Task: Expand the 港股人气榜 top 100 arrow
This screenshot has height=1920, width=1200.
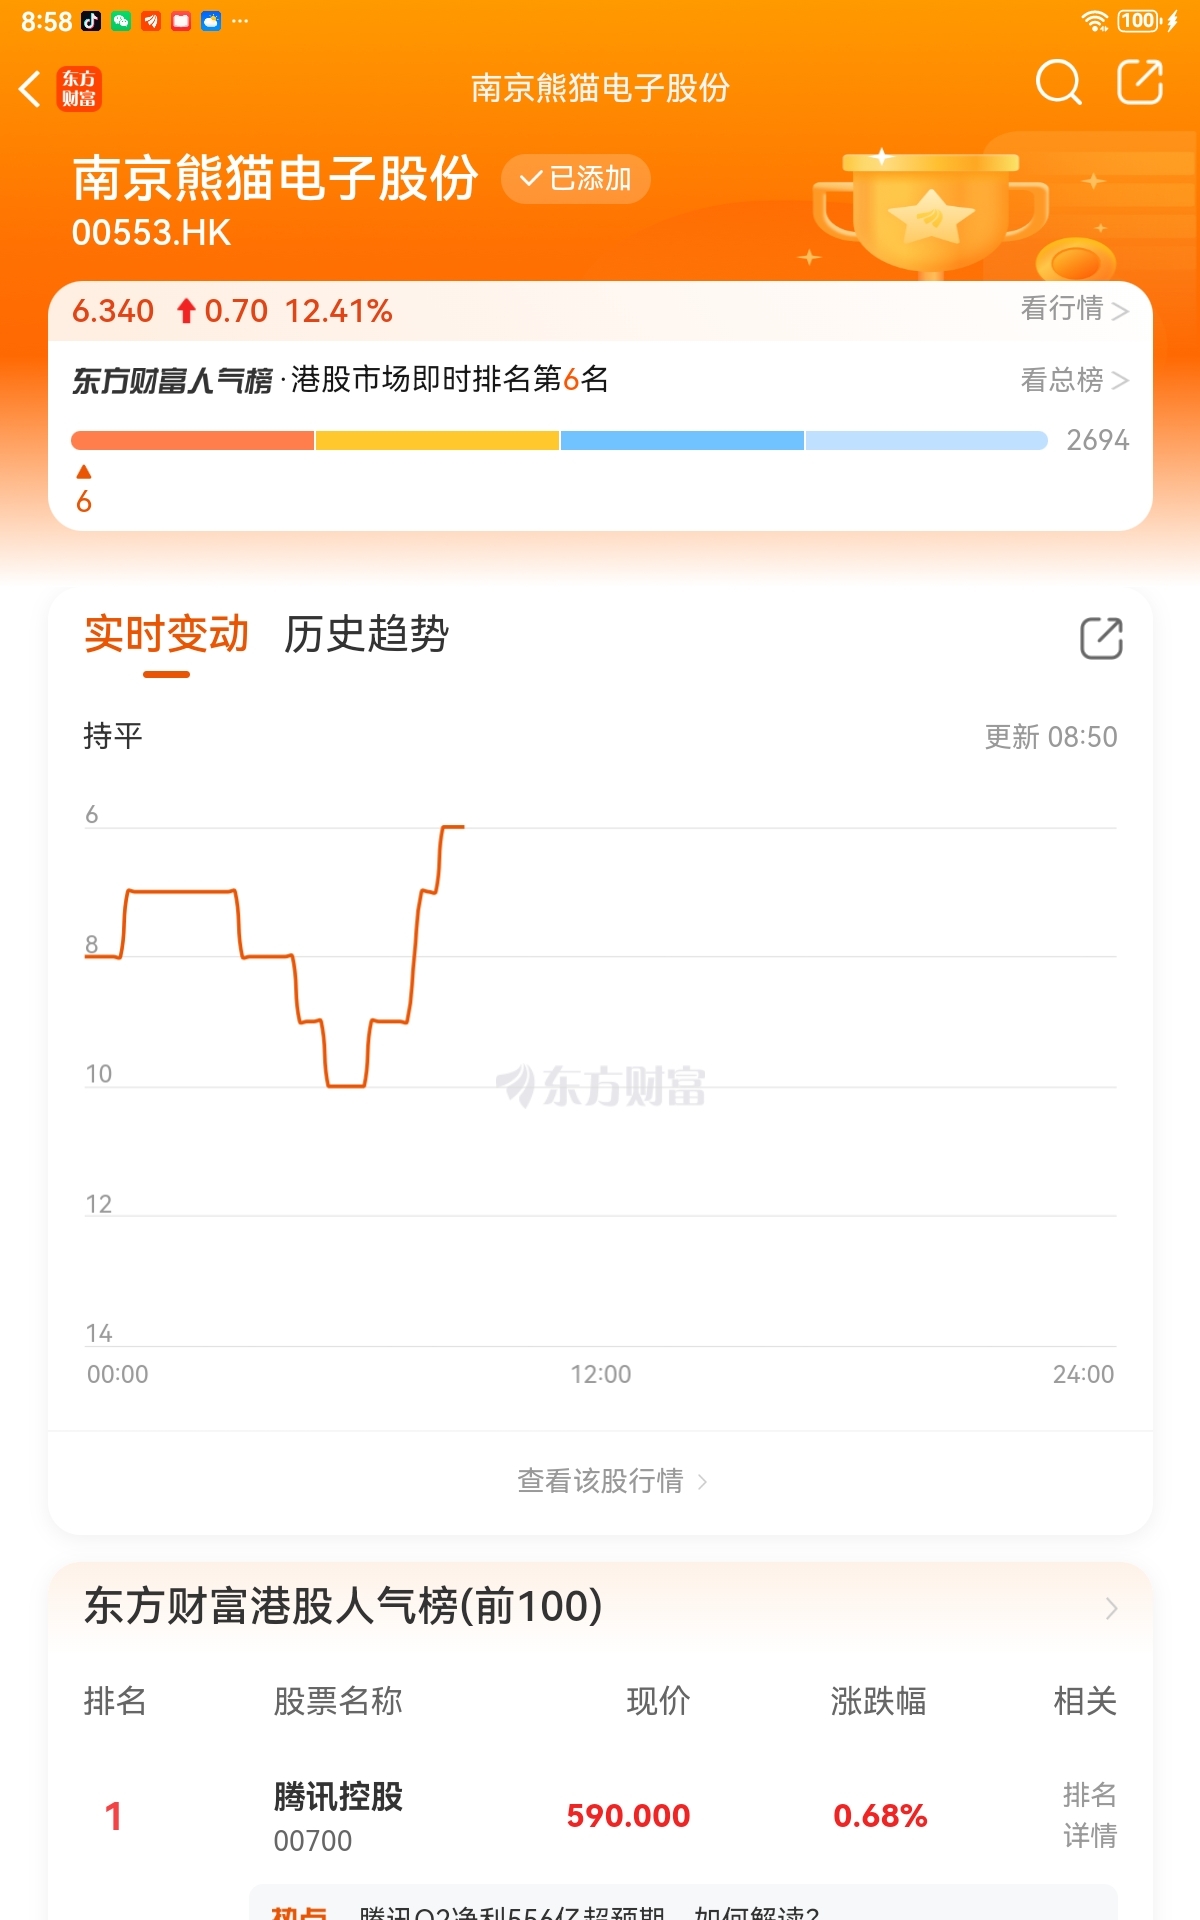Action: [x=1111, y=1608]
